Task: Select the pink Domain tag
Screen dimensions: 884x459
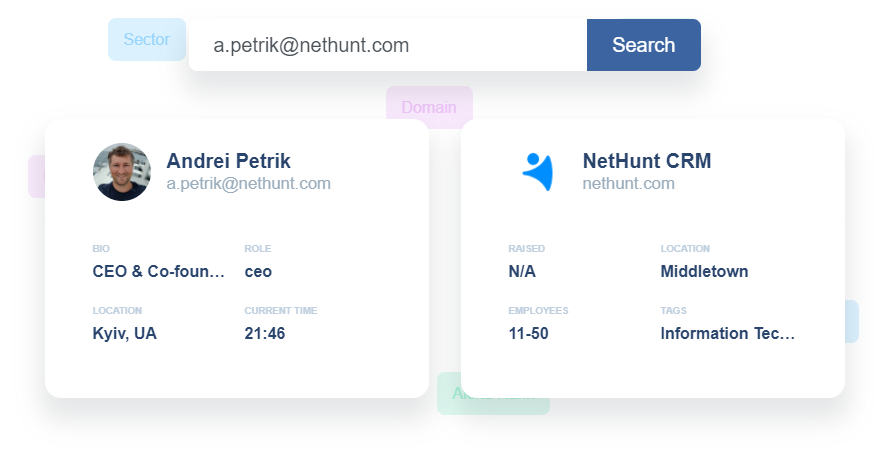Action: (429, 105)
